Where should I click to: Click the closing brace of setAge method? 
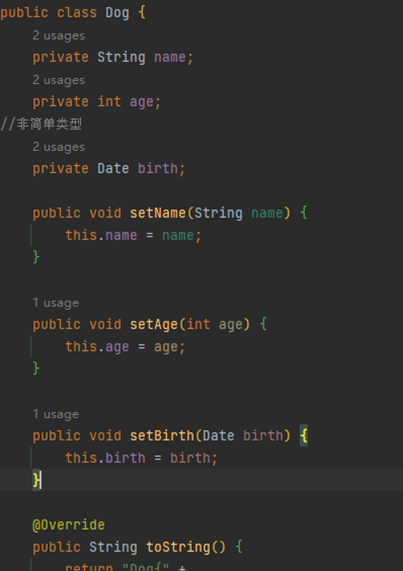(36, 369)
